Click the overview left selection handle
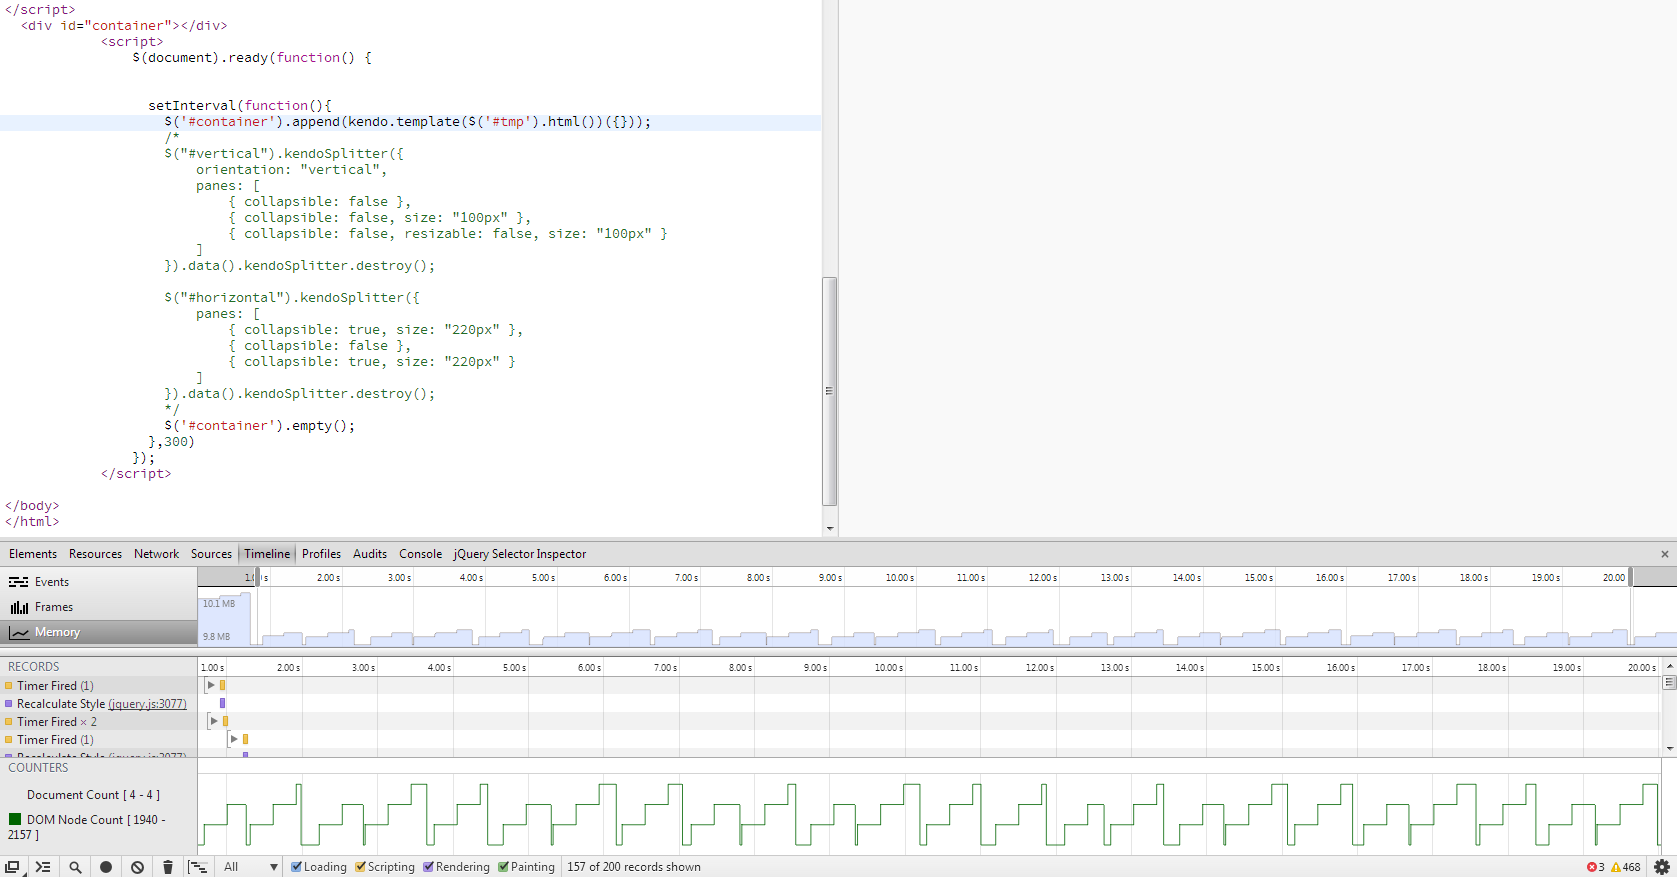1677x877 pixels. pos(257,577)
